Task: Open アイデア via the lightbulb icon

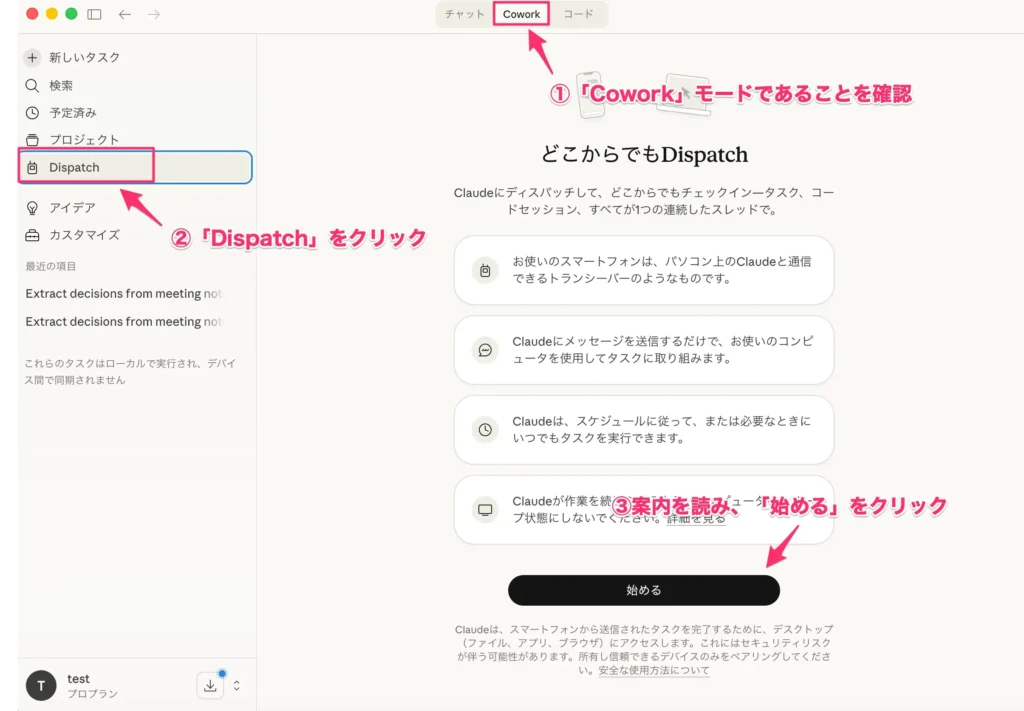Action: (33, 207)
